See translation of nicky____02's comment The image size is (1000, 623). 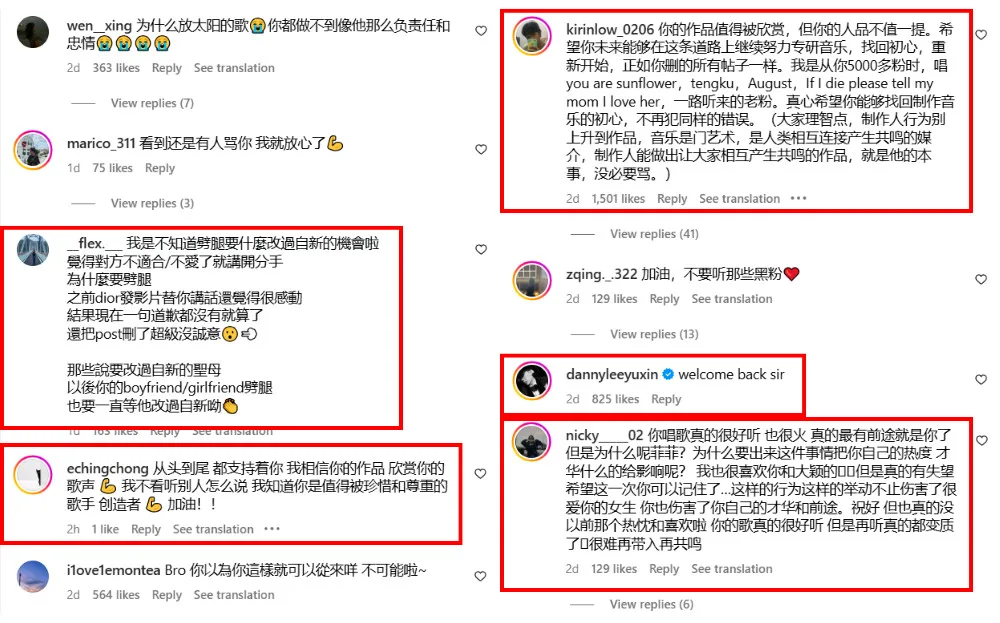click(x=732, y=568)
